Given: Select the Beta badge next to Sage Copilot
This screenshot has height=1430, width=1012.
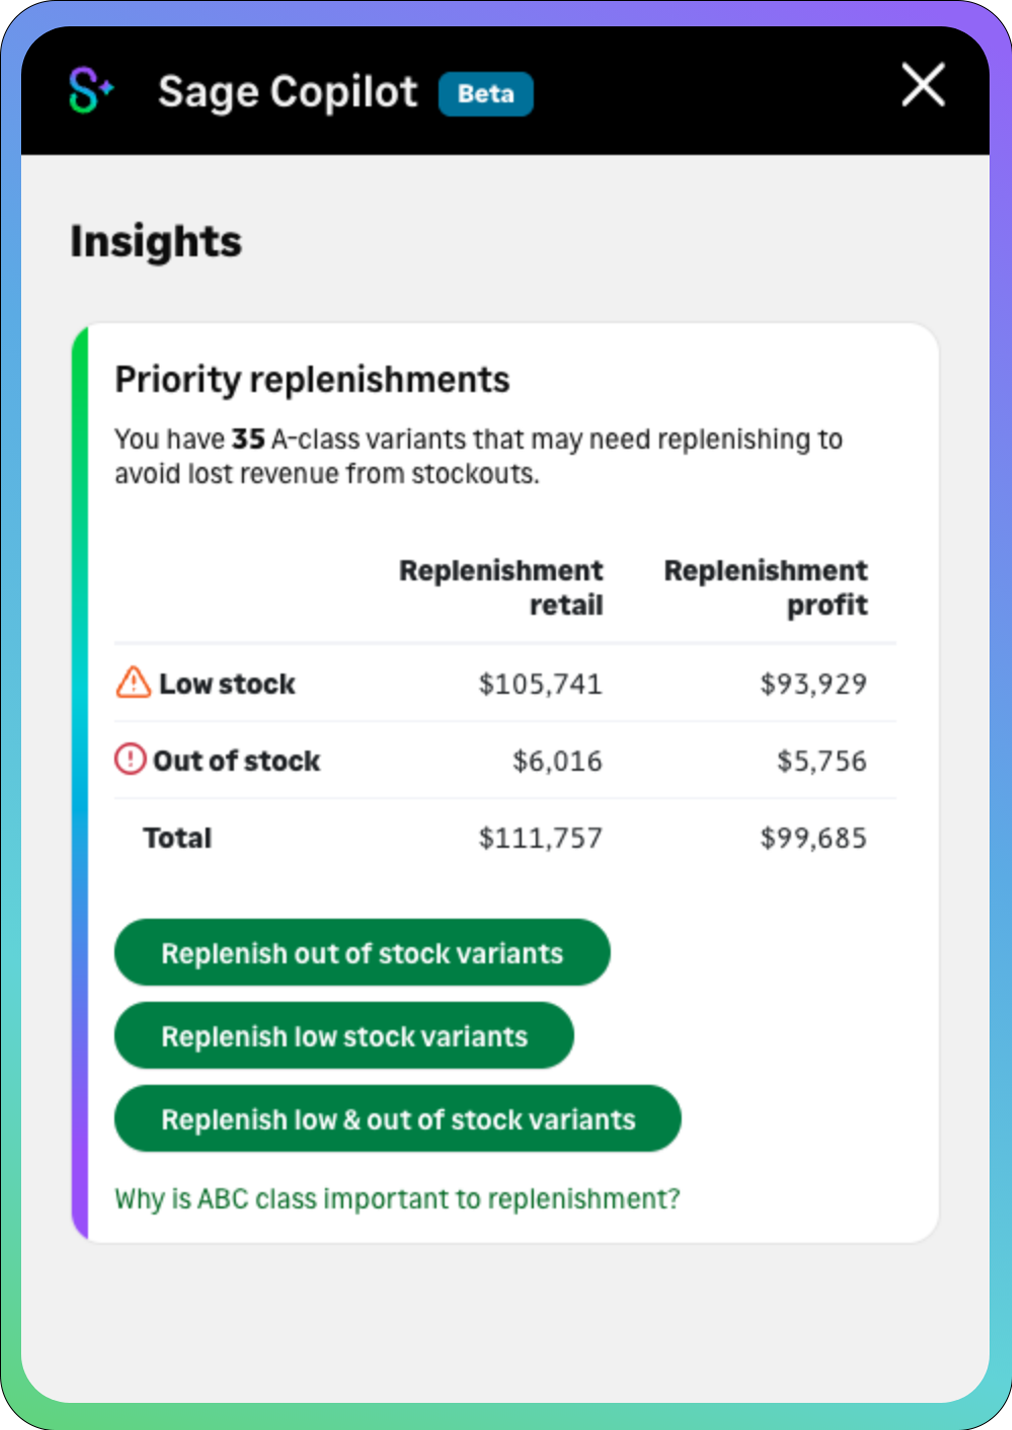Looking at the screenshot, I should (486, 94).
